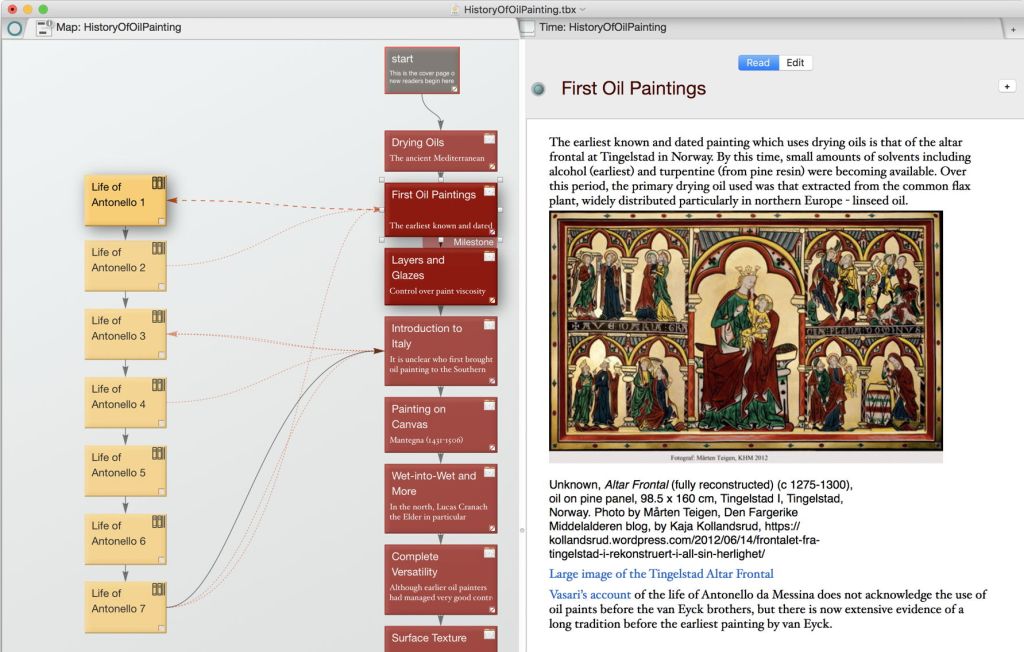The height and width of the screenshot is (652, 1024).
Task: Click the add tab plus button
Action: click(1014, 29)
